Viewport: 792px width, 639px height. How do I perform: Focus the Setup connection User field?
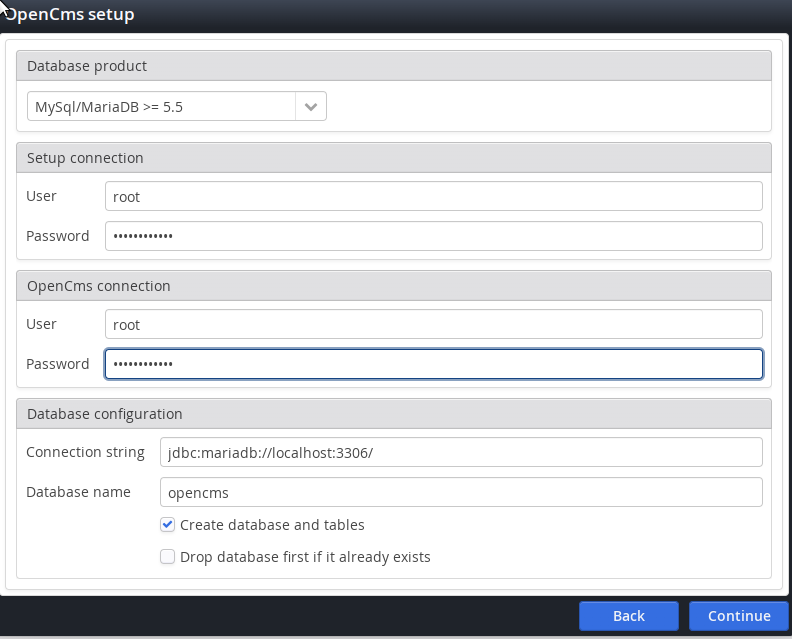click(433, 196)
